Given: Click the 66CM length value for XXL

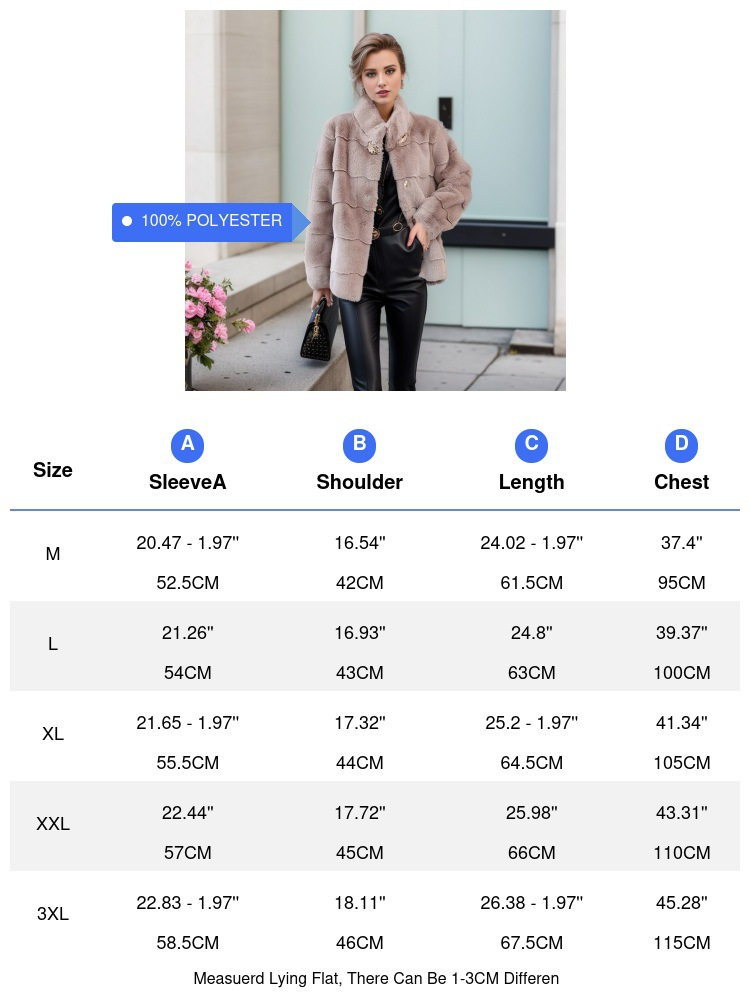Looking at the screenshot, I should point(531,853).
